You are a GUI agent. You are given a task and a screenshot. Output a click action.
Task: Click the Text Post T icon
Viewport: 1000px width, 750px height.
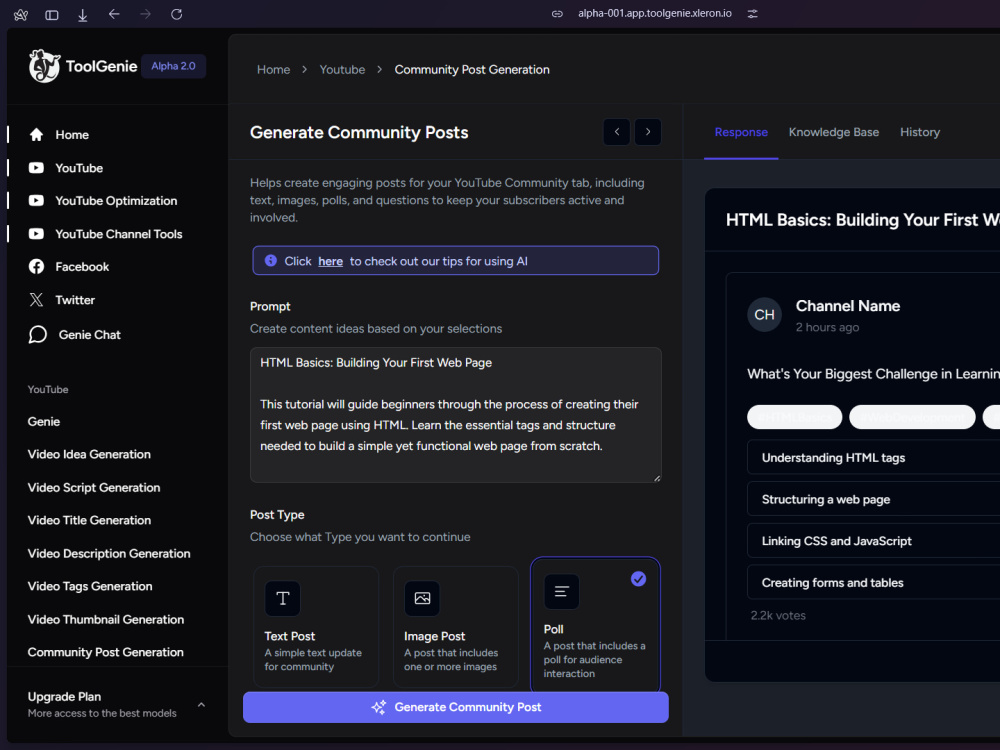tap(283, 598)
